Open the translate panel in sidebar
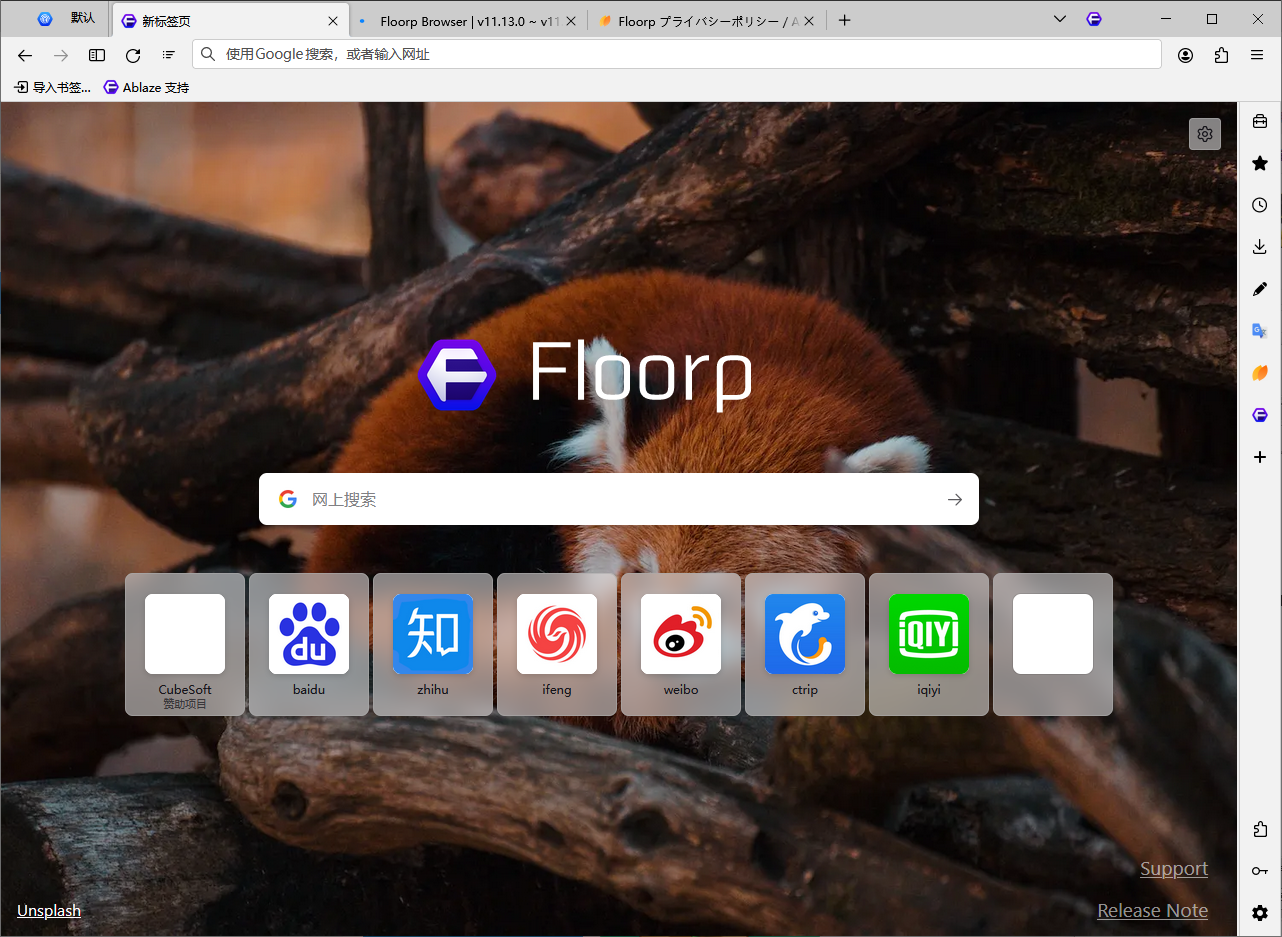 1260,331
